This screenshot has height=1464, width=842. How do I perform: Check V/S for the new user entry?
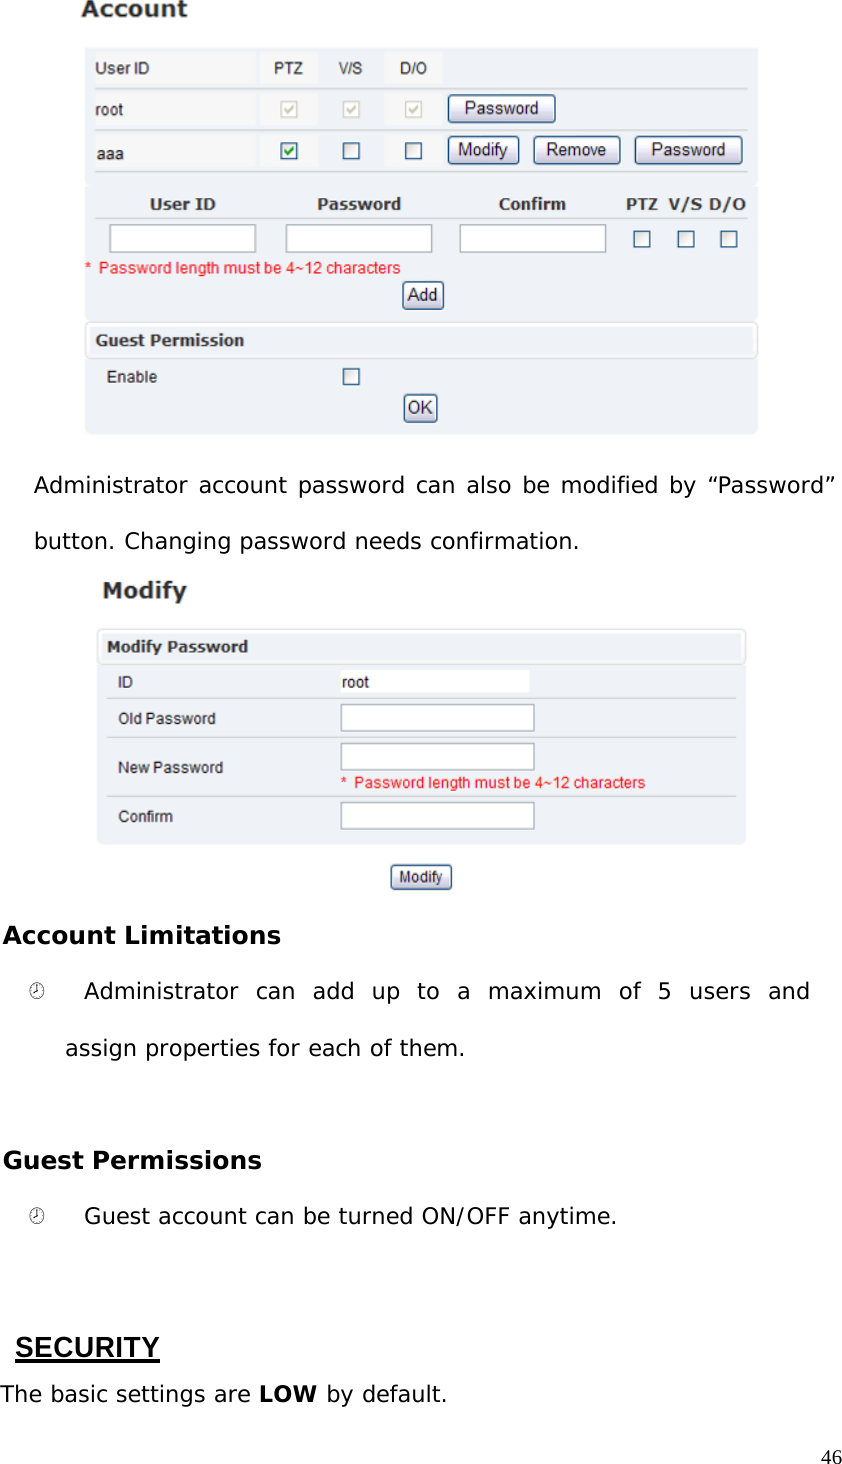coord(686,238)
